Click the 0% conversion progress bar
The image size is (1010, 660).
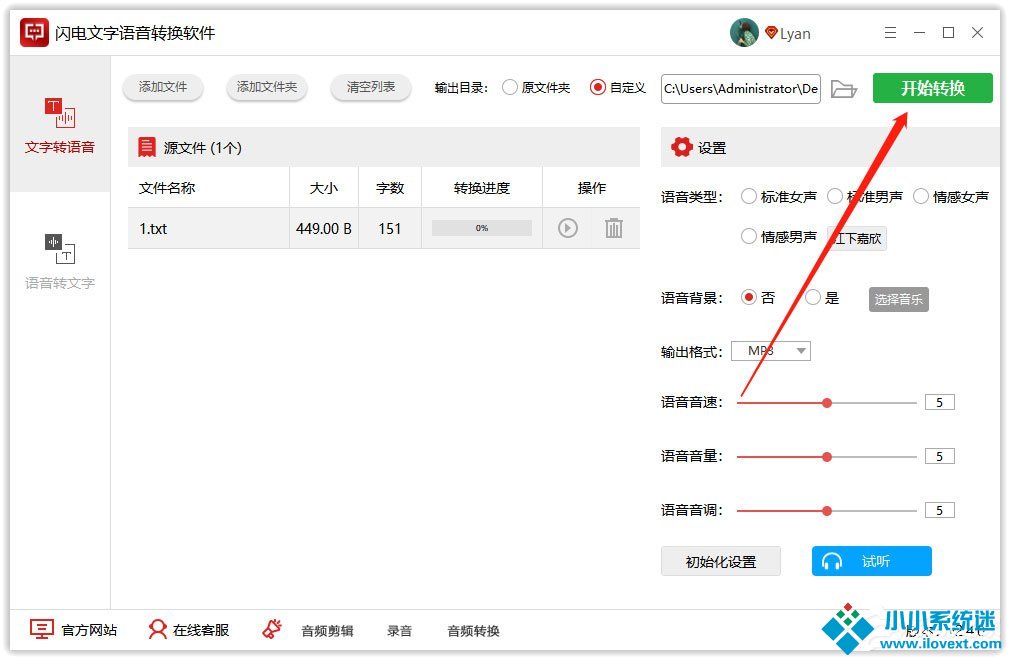tap(482, 228)
